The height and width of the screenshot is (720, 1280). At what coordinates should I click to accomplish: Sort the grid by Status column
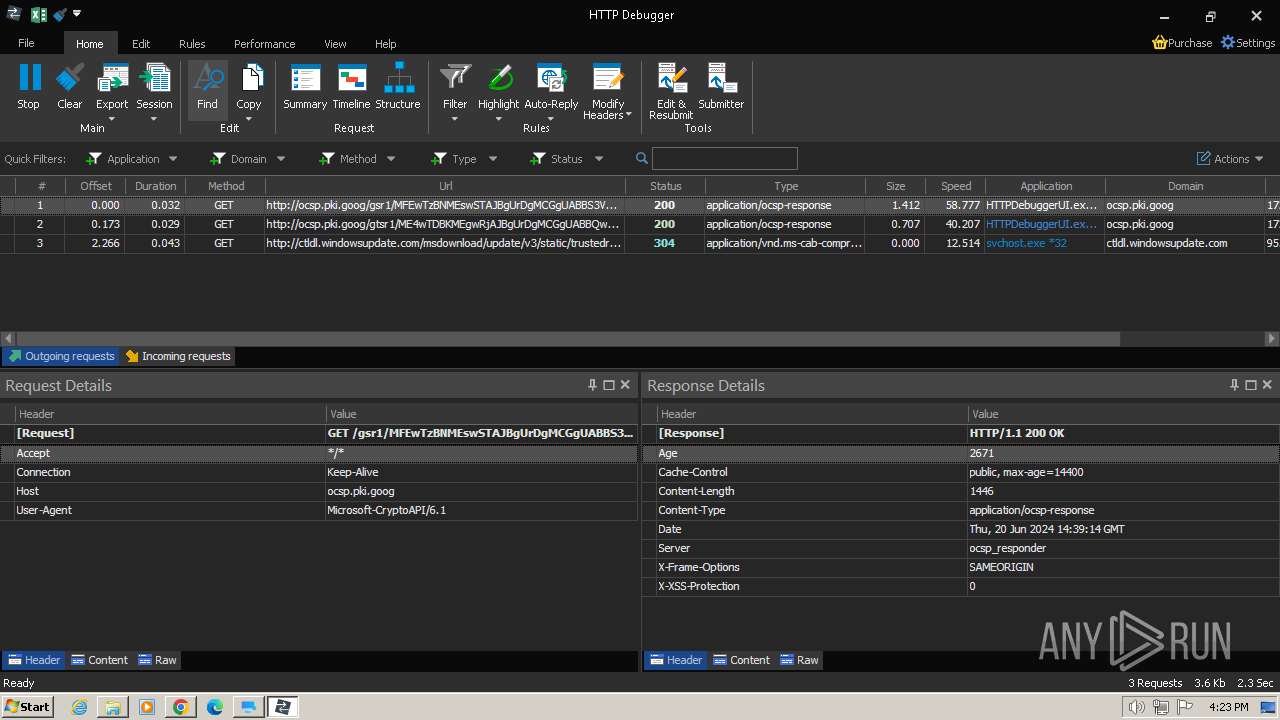click(x=665, y=186)
